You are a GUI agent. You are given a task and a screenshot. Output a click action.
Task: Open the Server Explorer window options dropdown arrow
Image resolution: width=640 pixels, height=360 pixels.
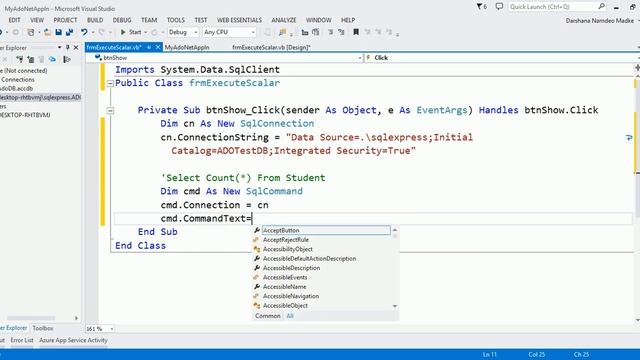60,47
